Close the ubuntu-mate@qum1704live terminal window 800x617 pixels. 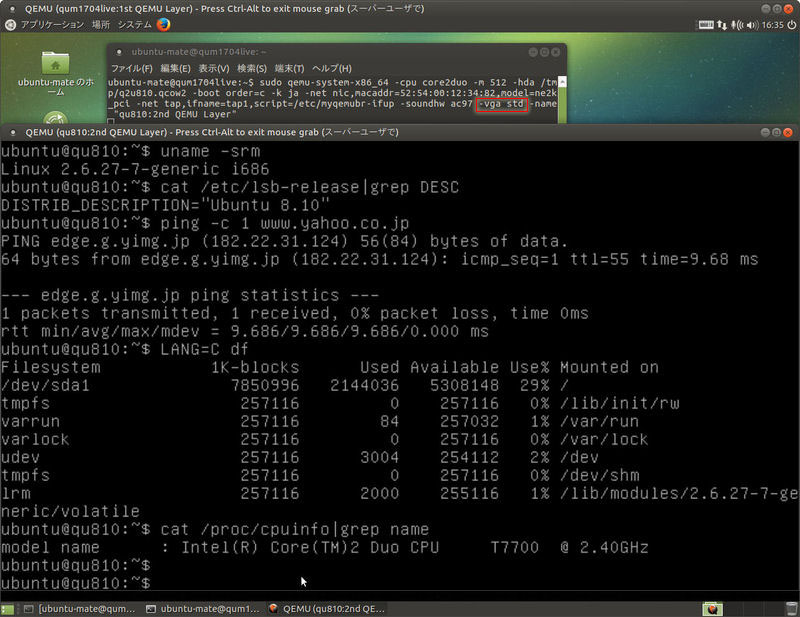click(x=556, y=52)
